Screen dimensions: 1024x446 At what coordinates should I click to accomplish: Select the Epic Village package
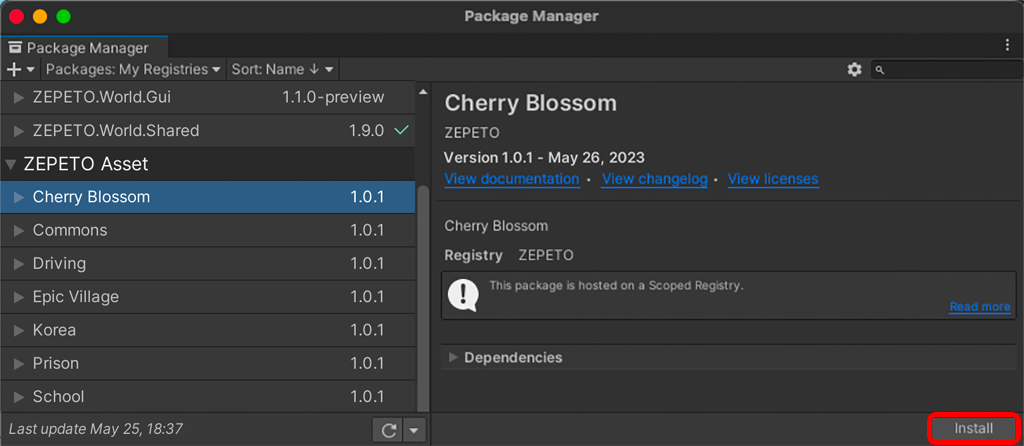click(x=208, y=297)
